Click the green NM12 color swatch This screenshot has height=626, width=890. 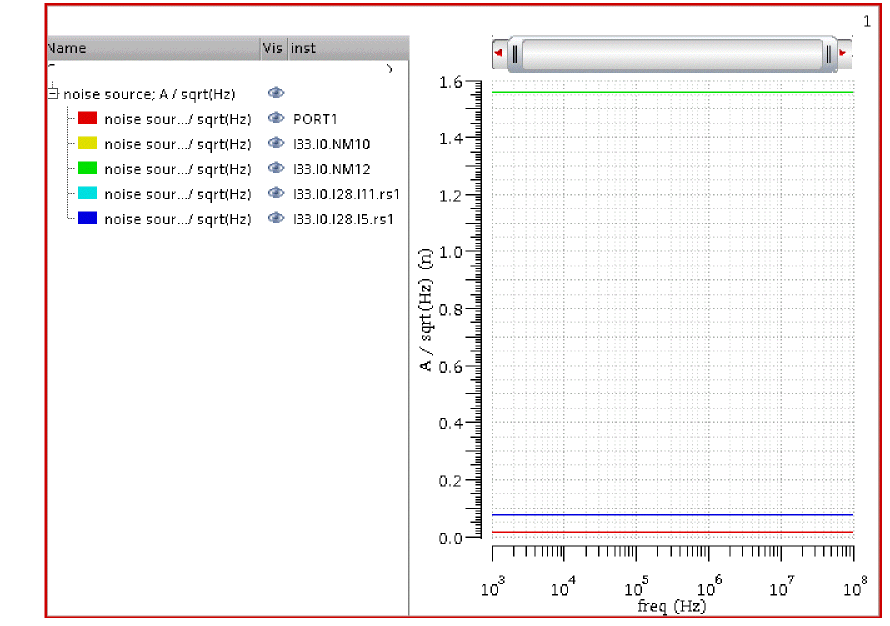click(87, 168)
